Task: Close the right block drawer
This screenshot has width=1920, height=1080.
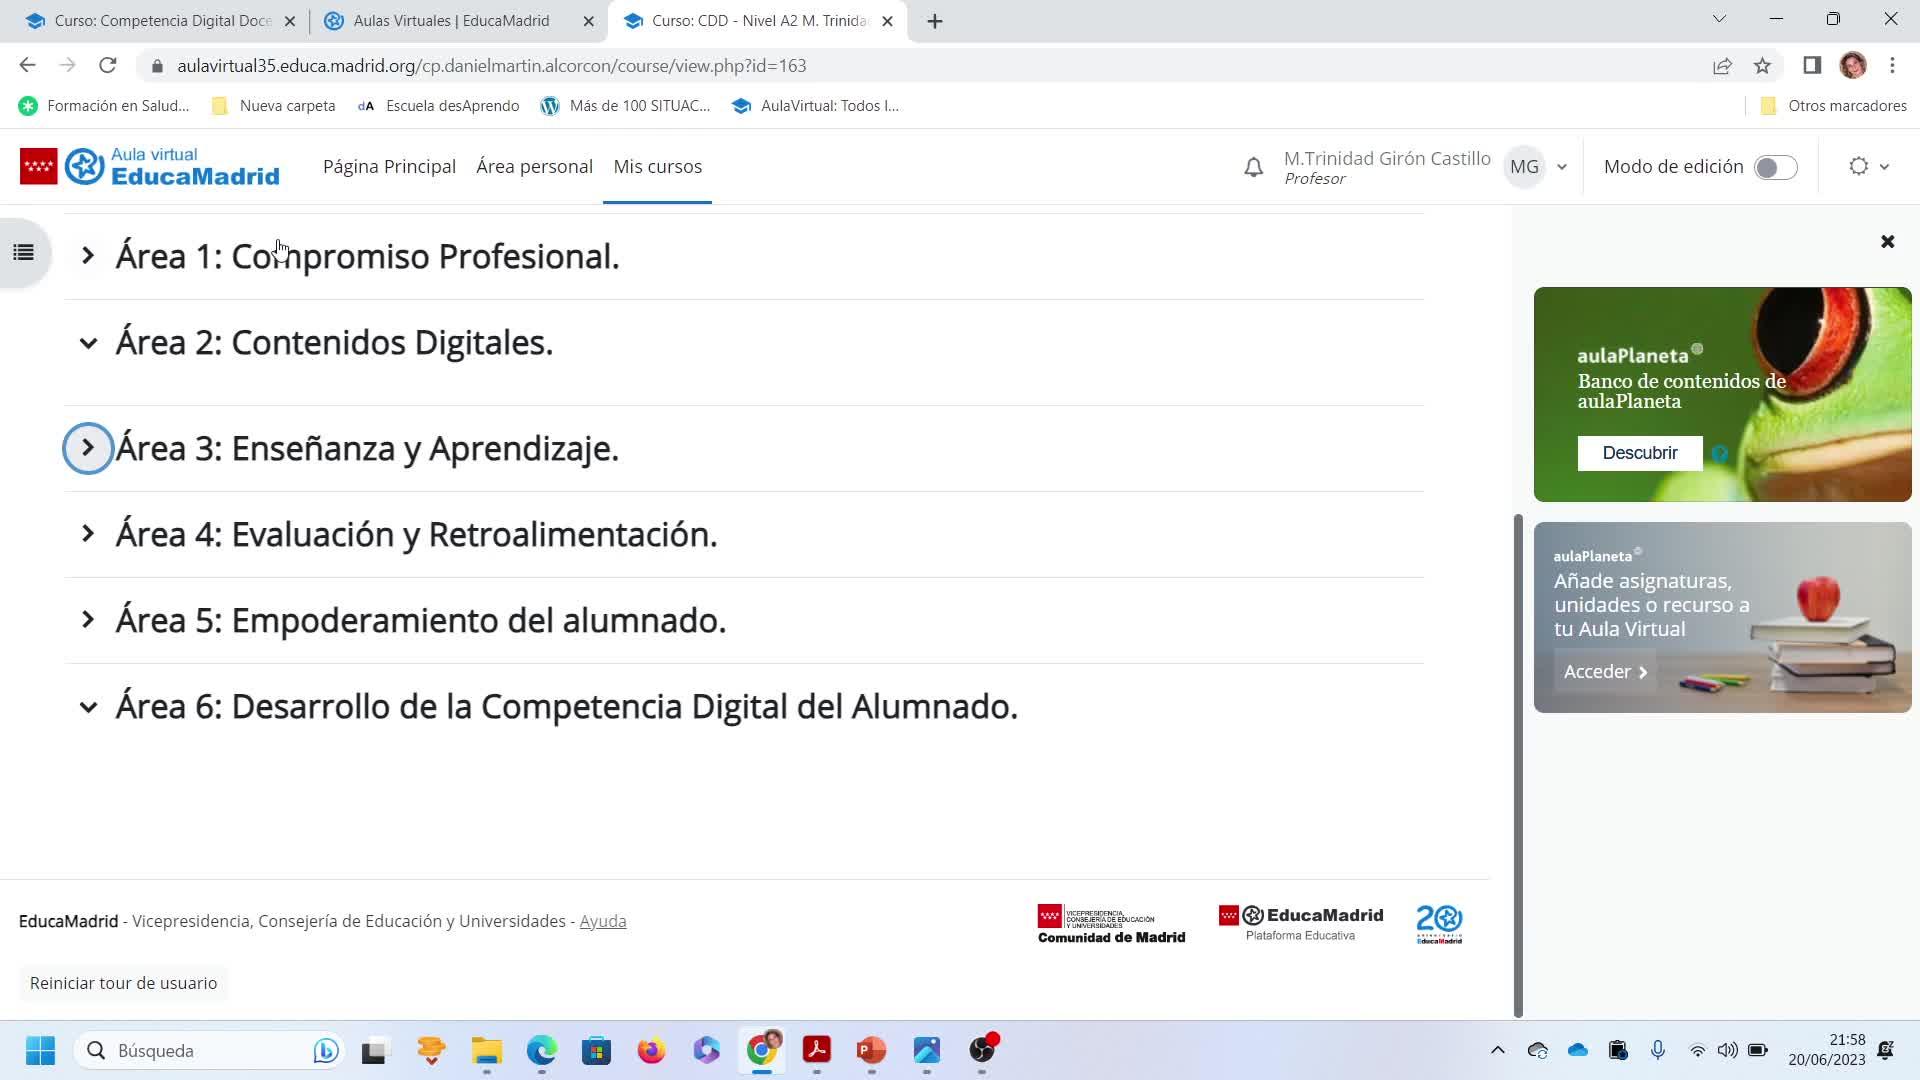Action: (1887, 242)
